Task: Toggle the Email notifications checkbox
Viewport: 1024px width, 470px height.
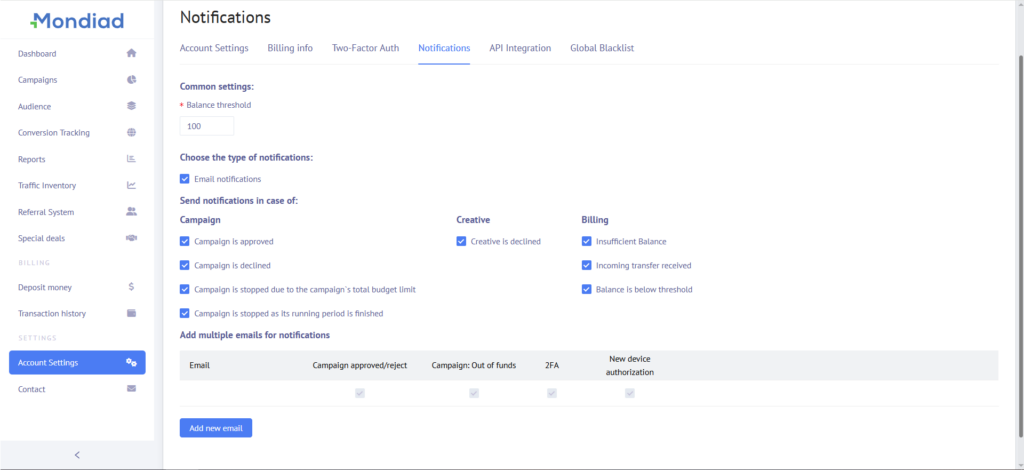Action: point(185,179)
